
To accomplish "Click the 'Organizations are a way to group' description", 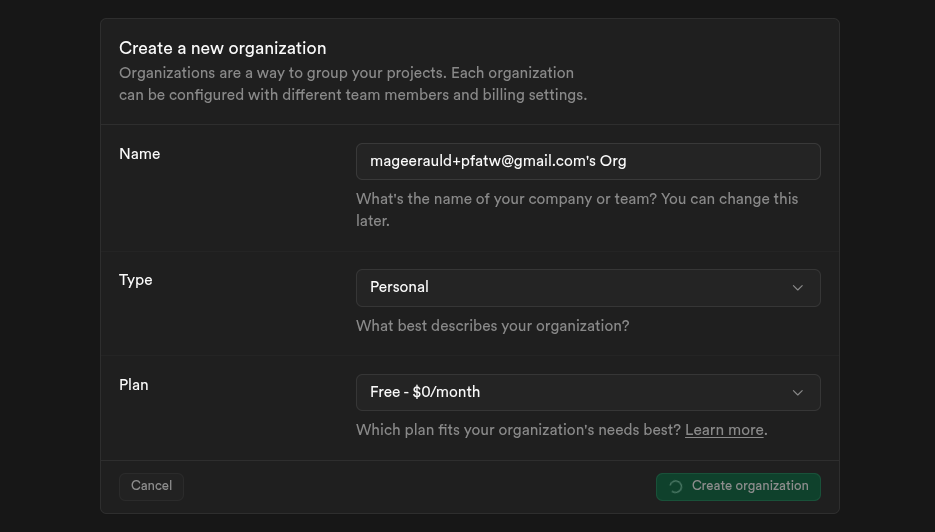I will [x=346, y=73].
